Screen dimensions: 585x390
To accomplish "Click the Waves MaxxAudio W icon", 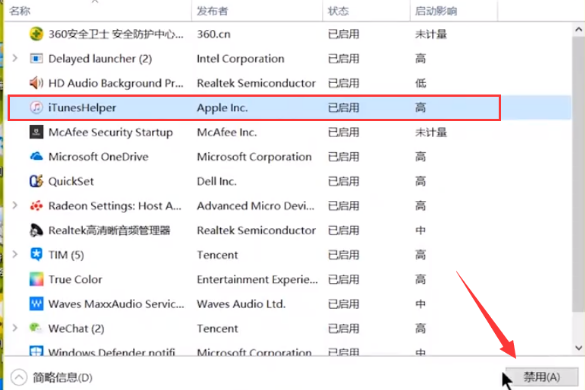I will click(36, 304).
